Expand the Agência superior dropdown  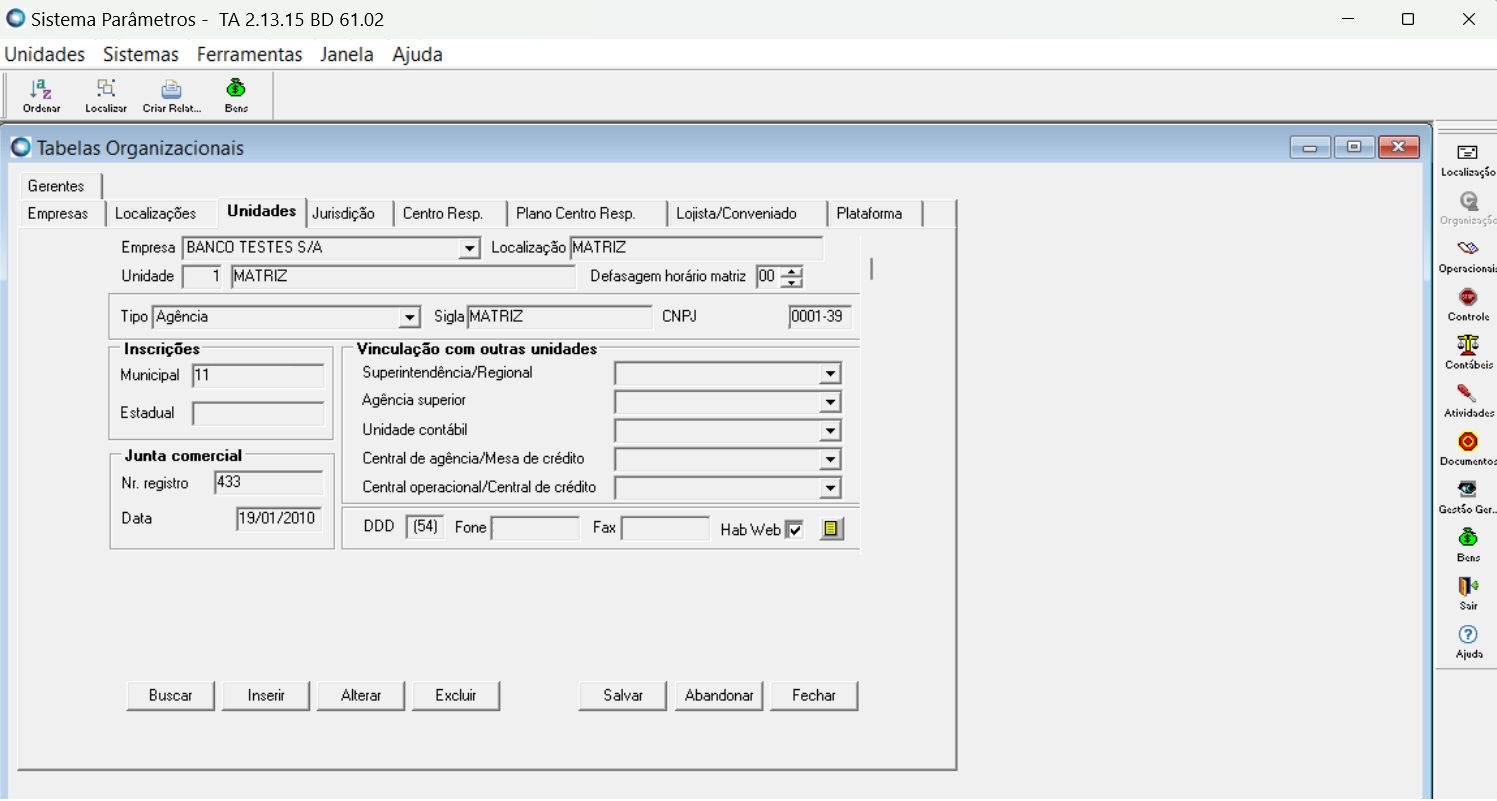(x=829, y=402)
